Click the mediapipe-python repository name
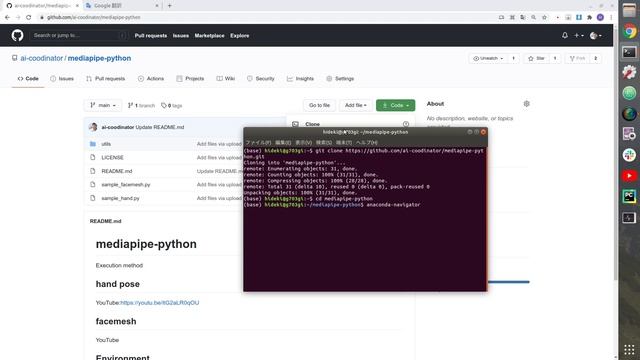 click(x=99, y=58)
